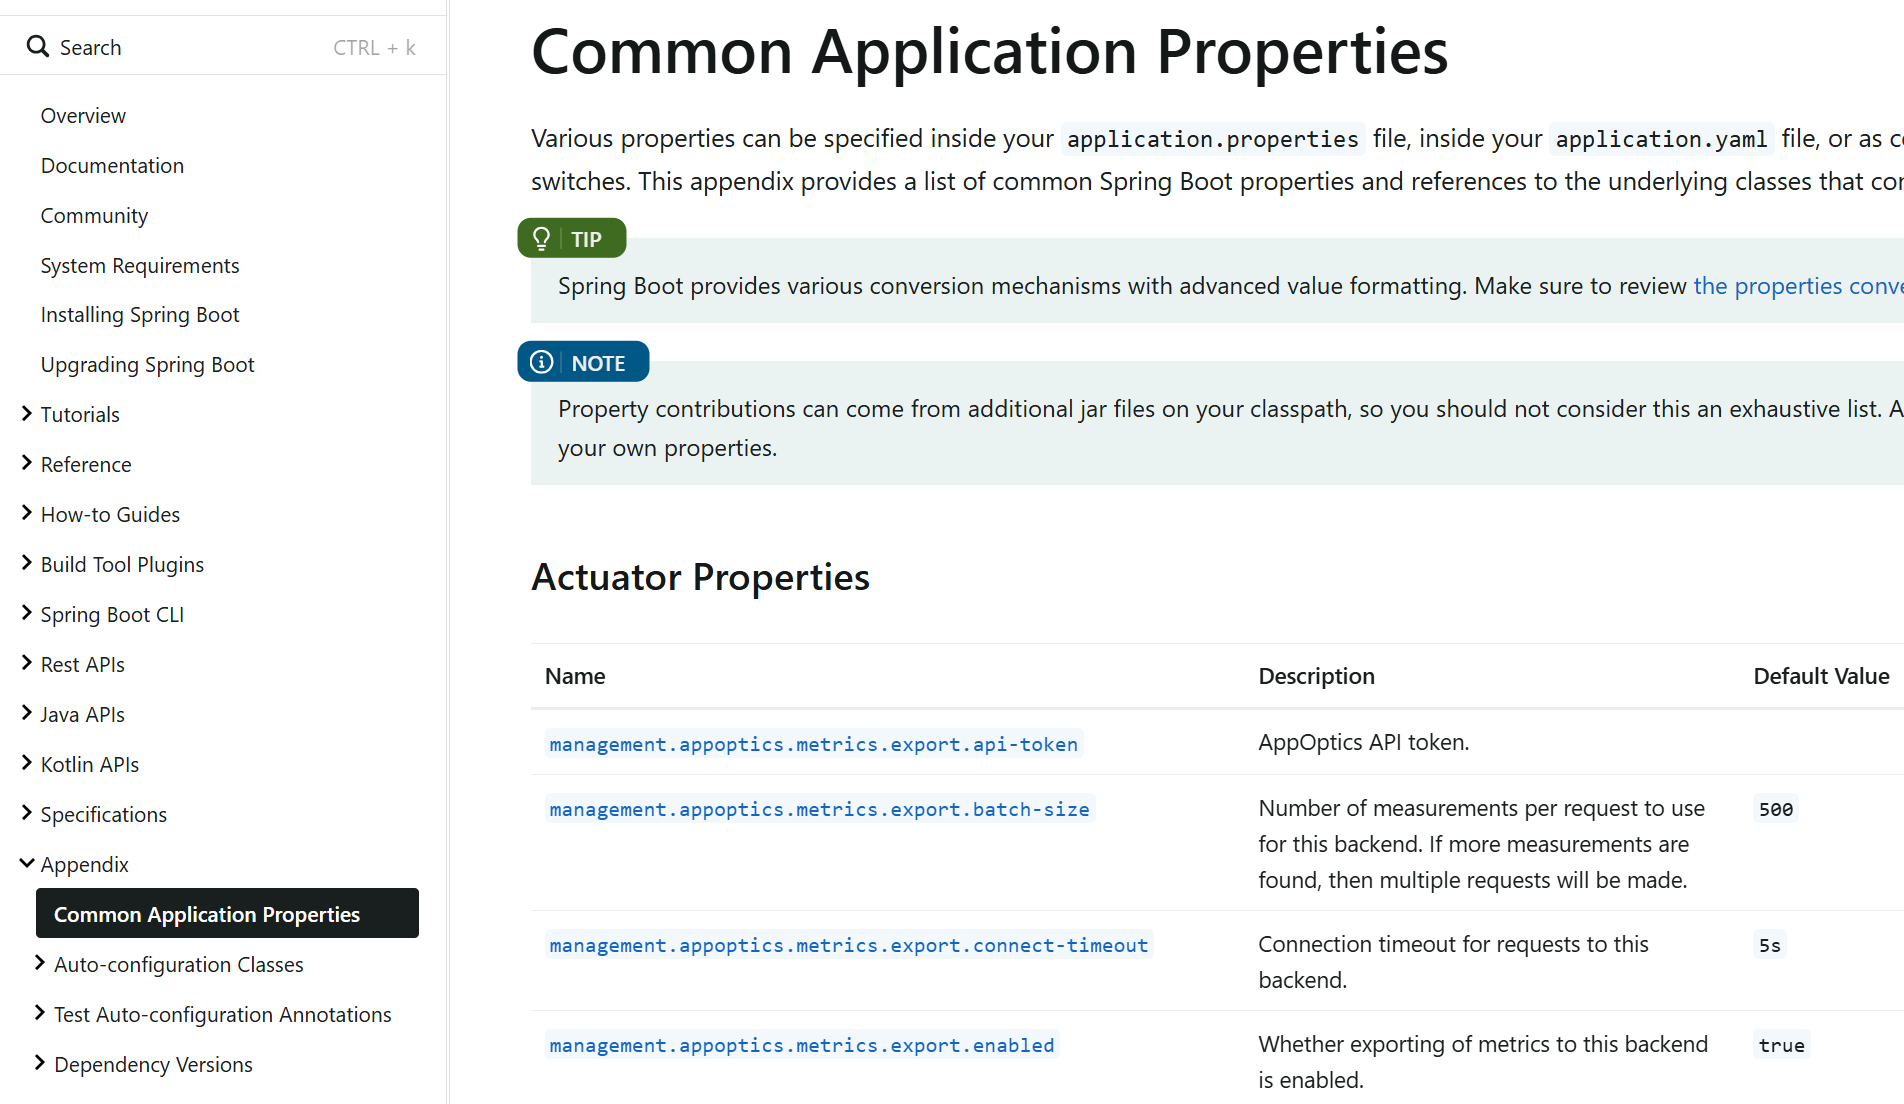Open Appendix nav label
Viewport: 1904px width, 1104px height.
pyautogui.click(x=84, y=864)
